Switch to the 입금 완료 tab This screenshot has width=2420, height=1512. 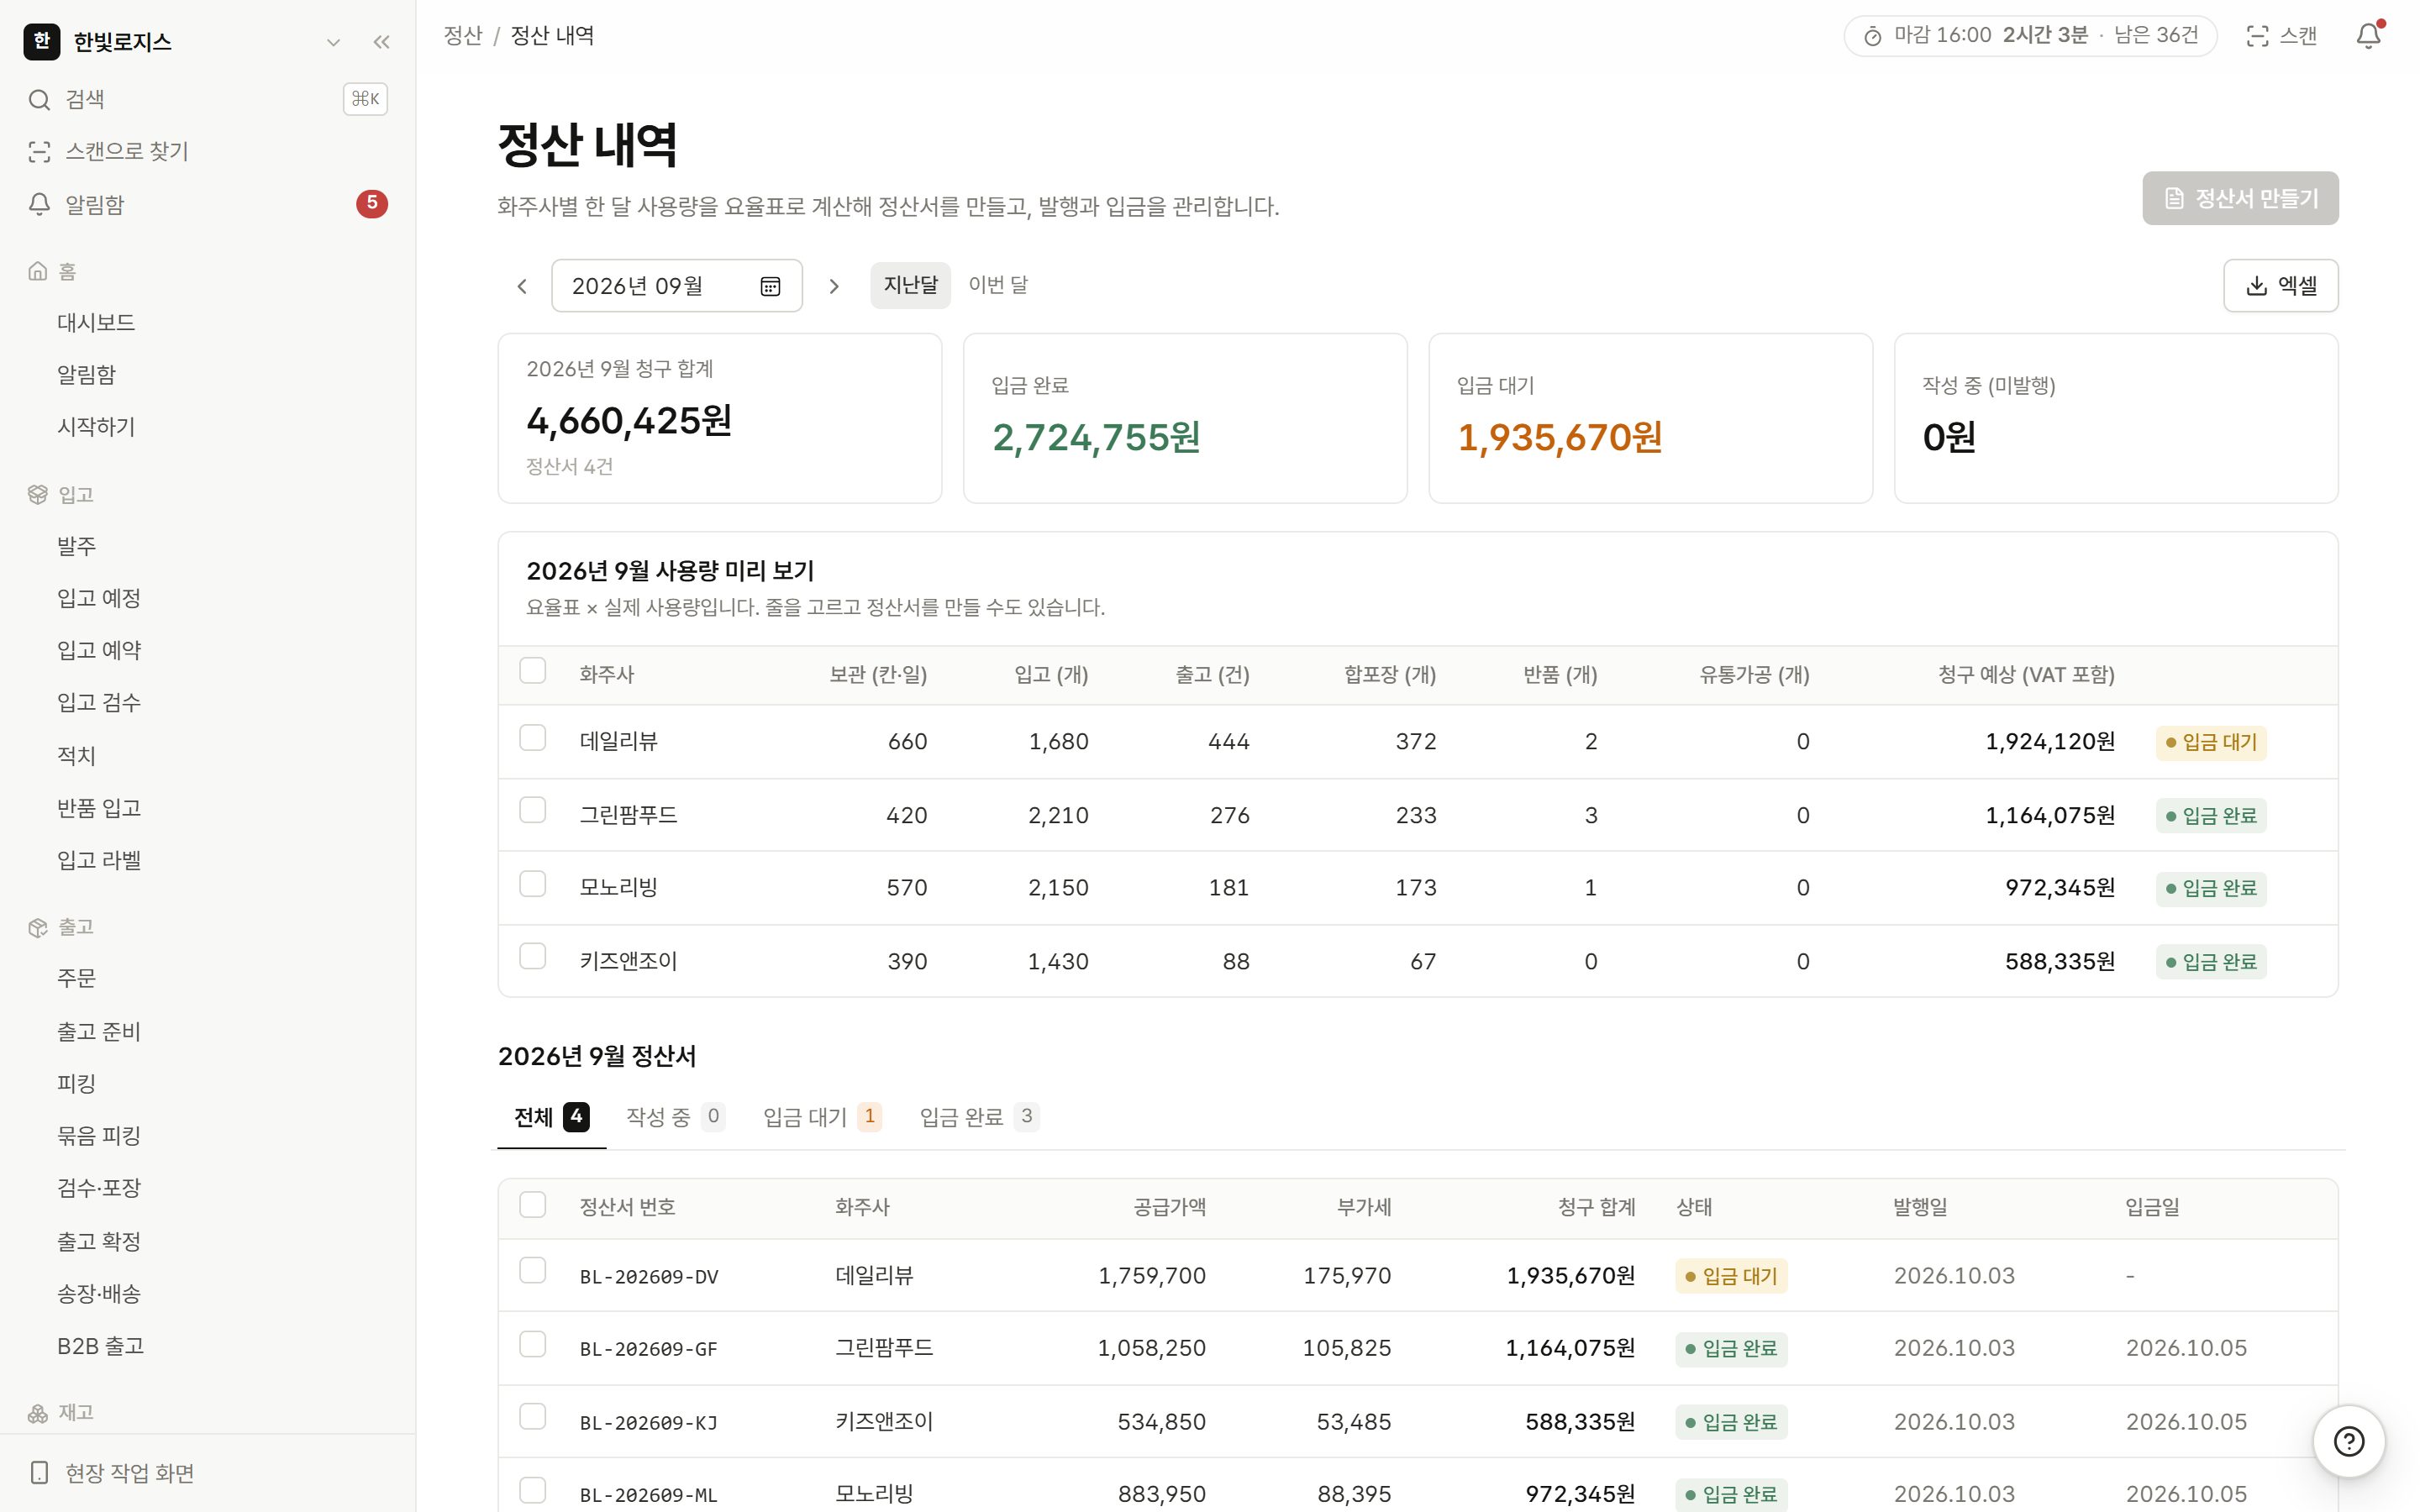tap(979, 1117)
